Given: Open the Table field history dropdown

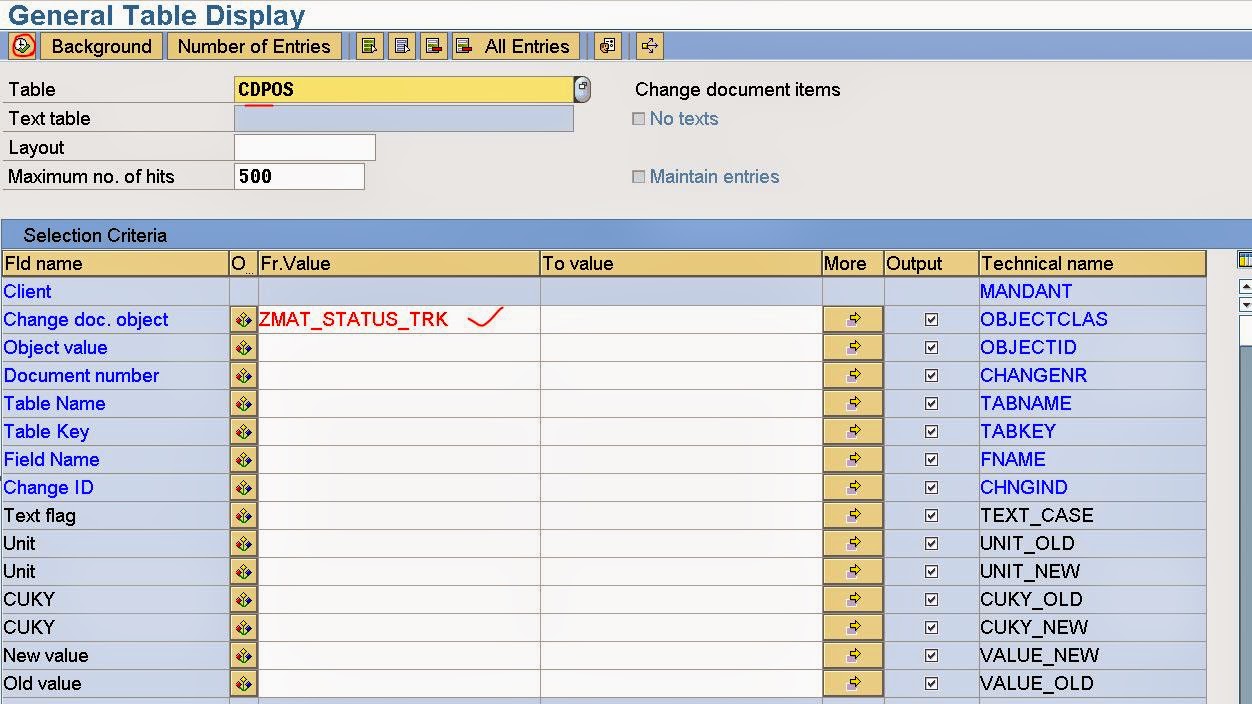Looking at the screenshot, I should click(x=582, y=89).
